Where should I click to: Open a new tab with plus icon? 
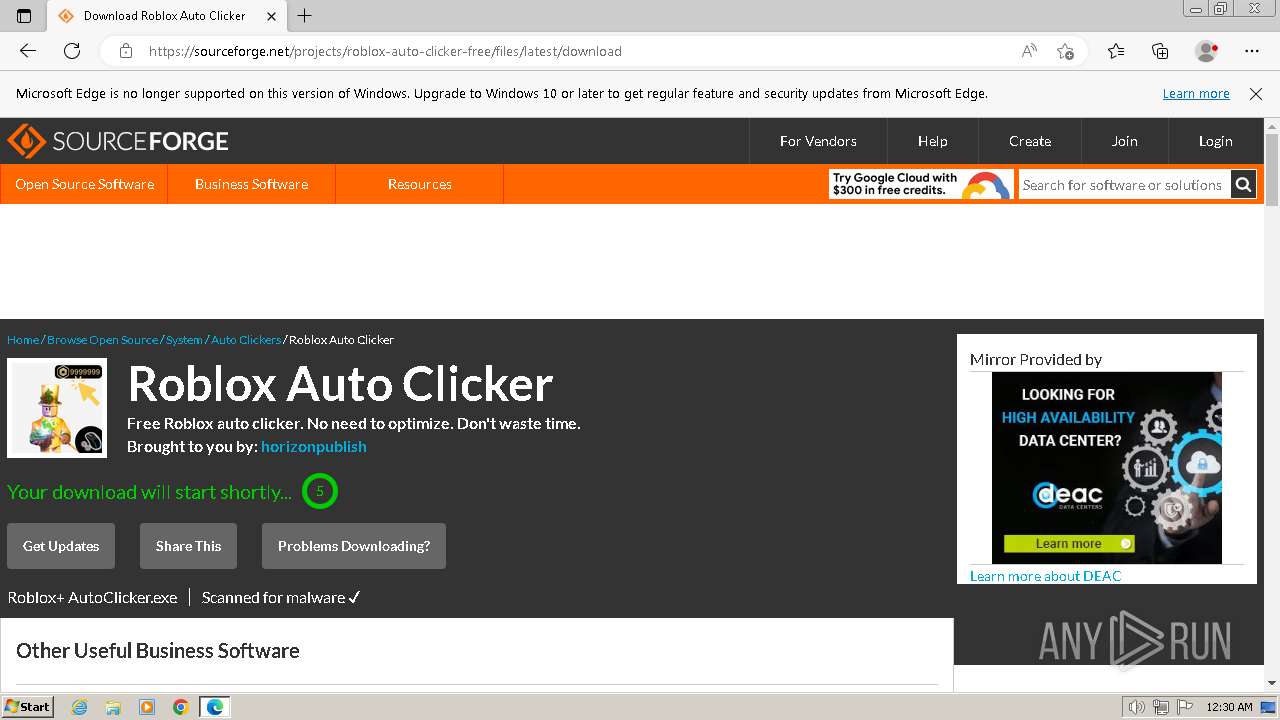(x=305, y=15)
